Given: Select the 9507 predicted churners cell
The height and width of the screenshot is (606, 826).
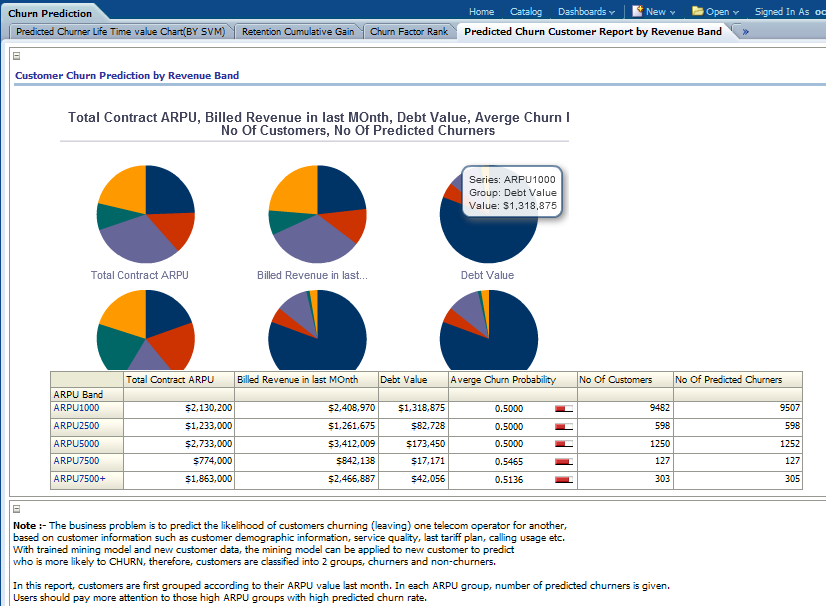Looking at the screenshot, I should click(x=738, y=408).
